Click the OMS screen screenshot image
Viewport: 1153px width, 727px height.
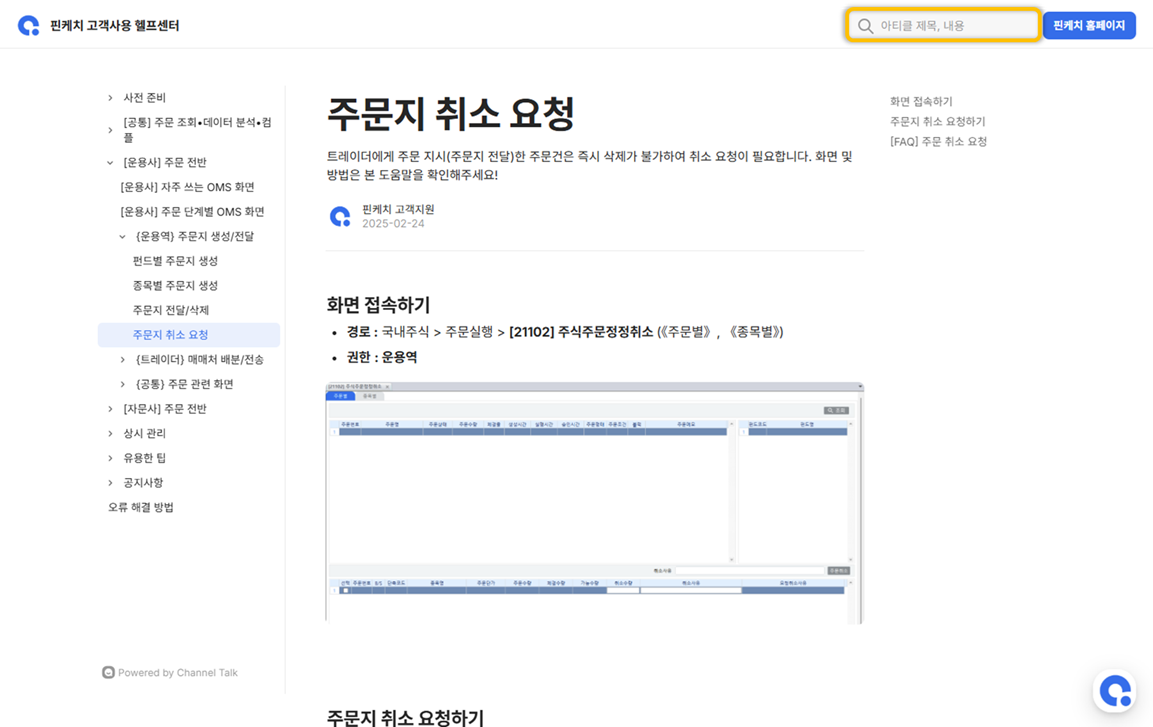[594, 502]
